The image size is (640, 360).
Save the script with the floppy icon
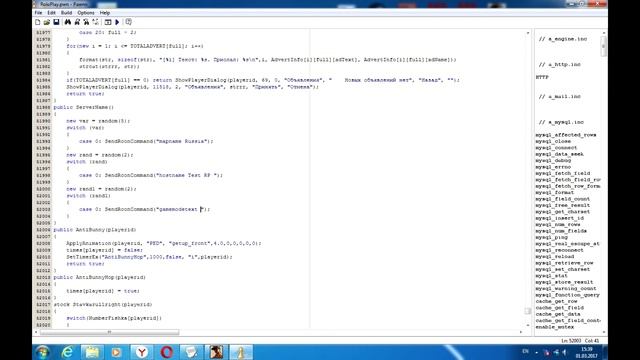tap(56, 22)
